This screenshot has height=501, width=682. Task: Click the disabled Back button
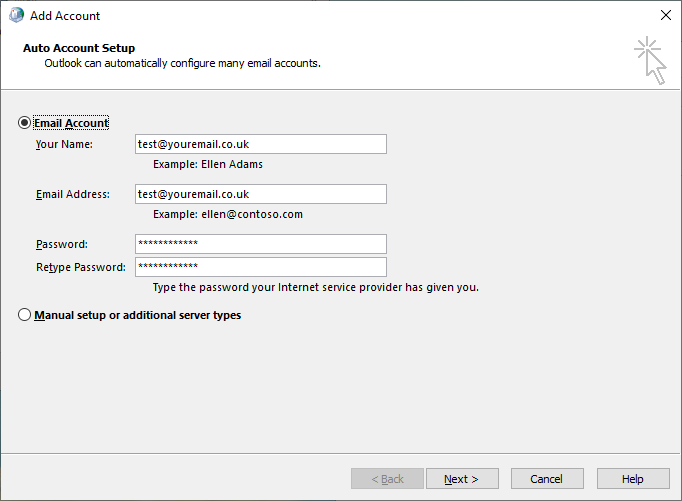click(387, 479)
